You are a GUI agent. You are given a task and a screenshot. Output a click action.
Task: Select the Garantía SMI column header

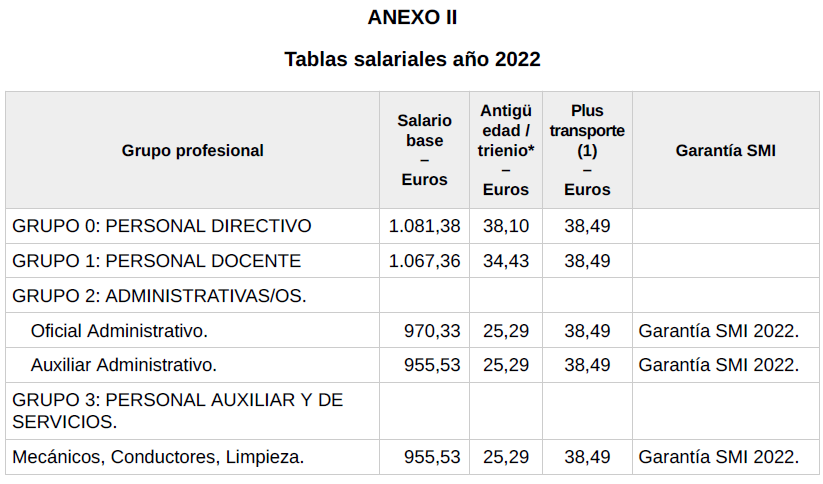(725, 151)
